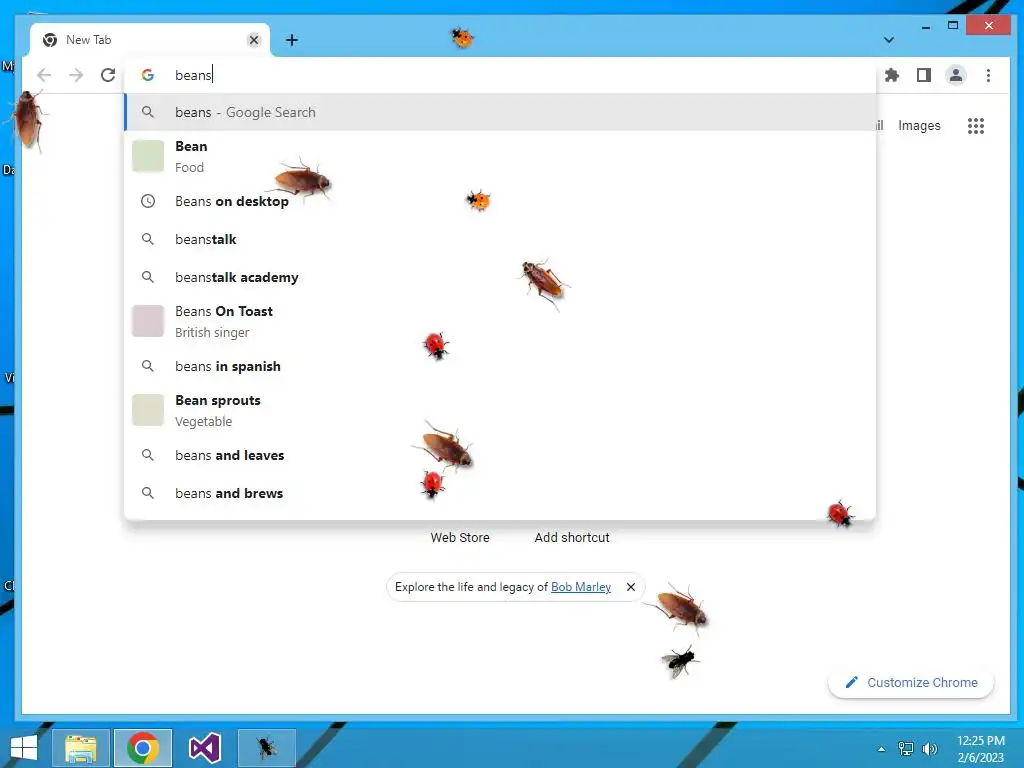This screenshot has width=1024, height=768.
Task: Click the search icon beside beans and brews
Action: [148, 493]
